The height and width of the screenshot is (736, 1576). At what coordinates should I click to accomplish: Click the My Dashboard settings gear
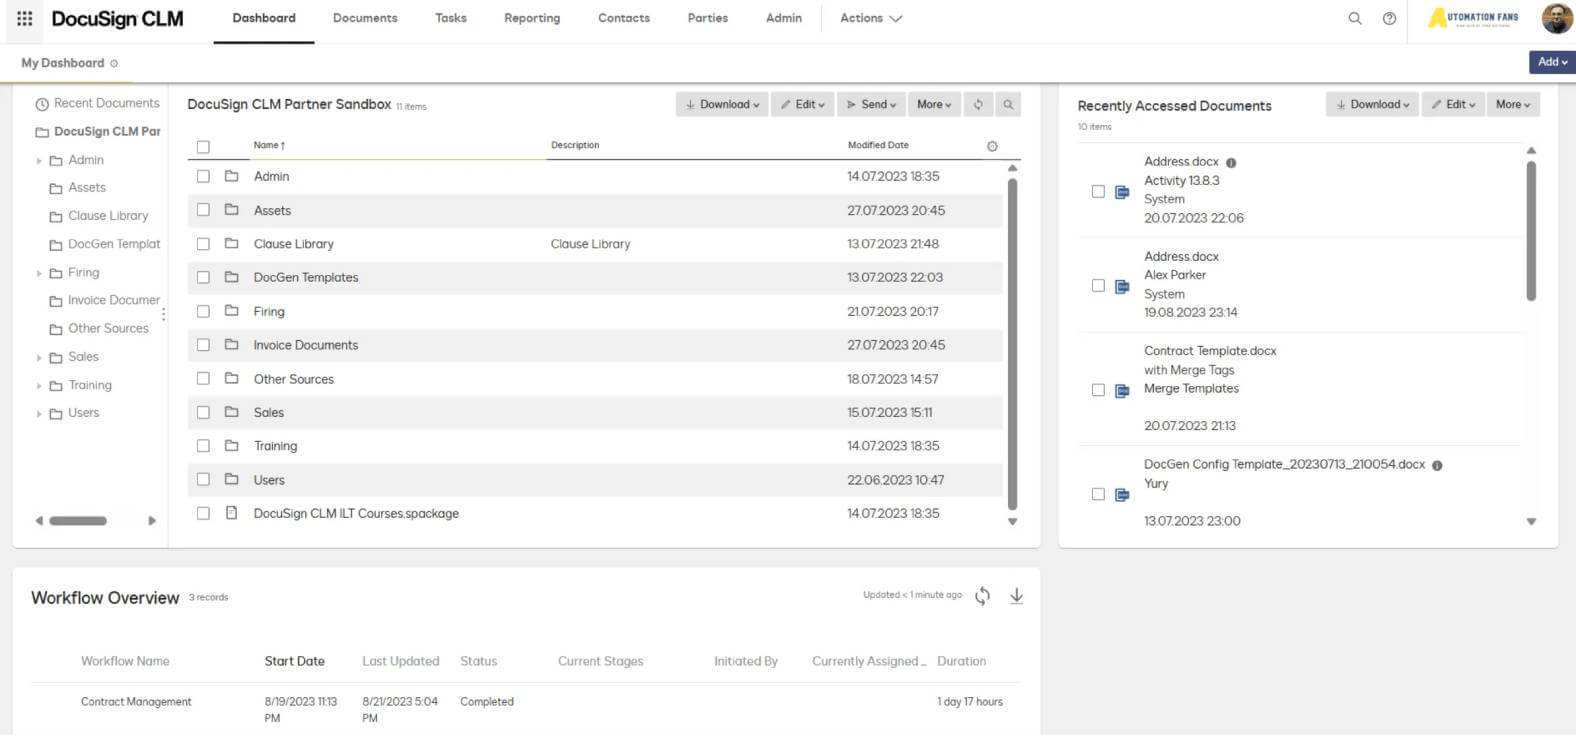(x=114, y=63)
